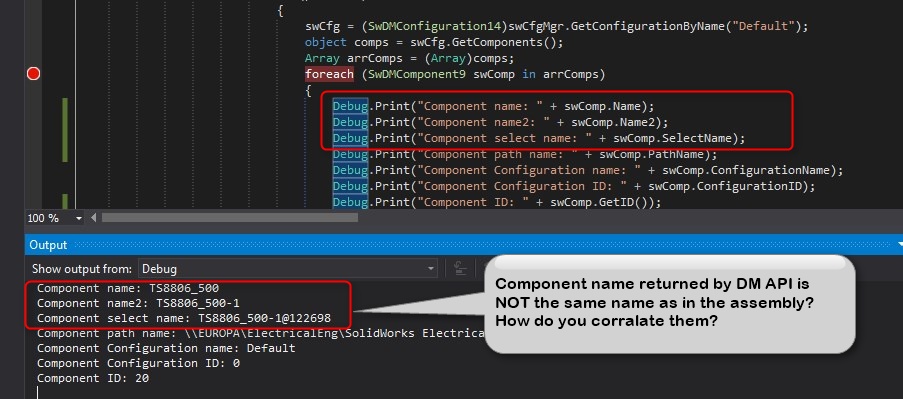Viewport: 903px width, 399px height.
Task: Click the swComp.ConfigurationID Debug.Print line
Action: (x=574, y=186)
